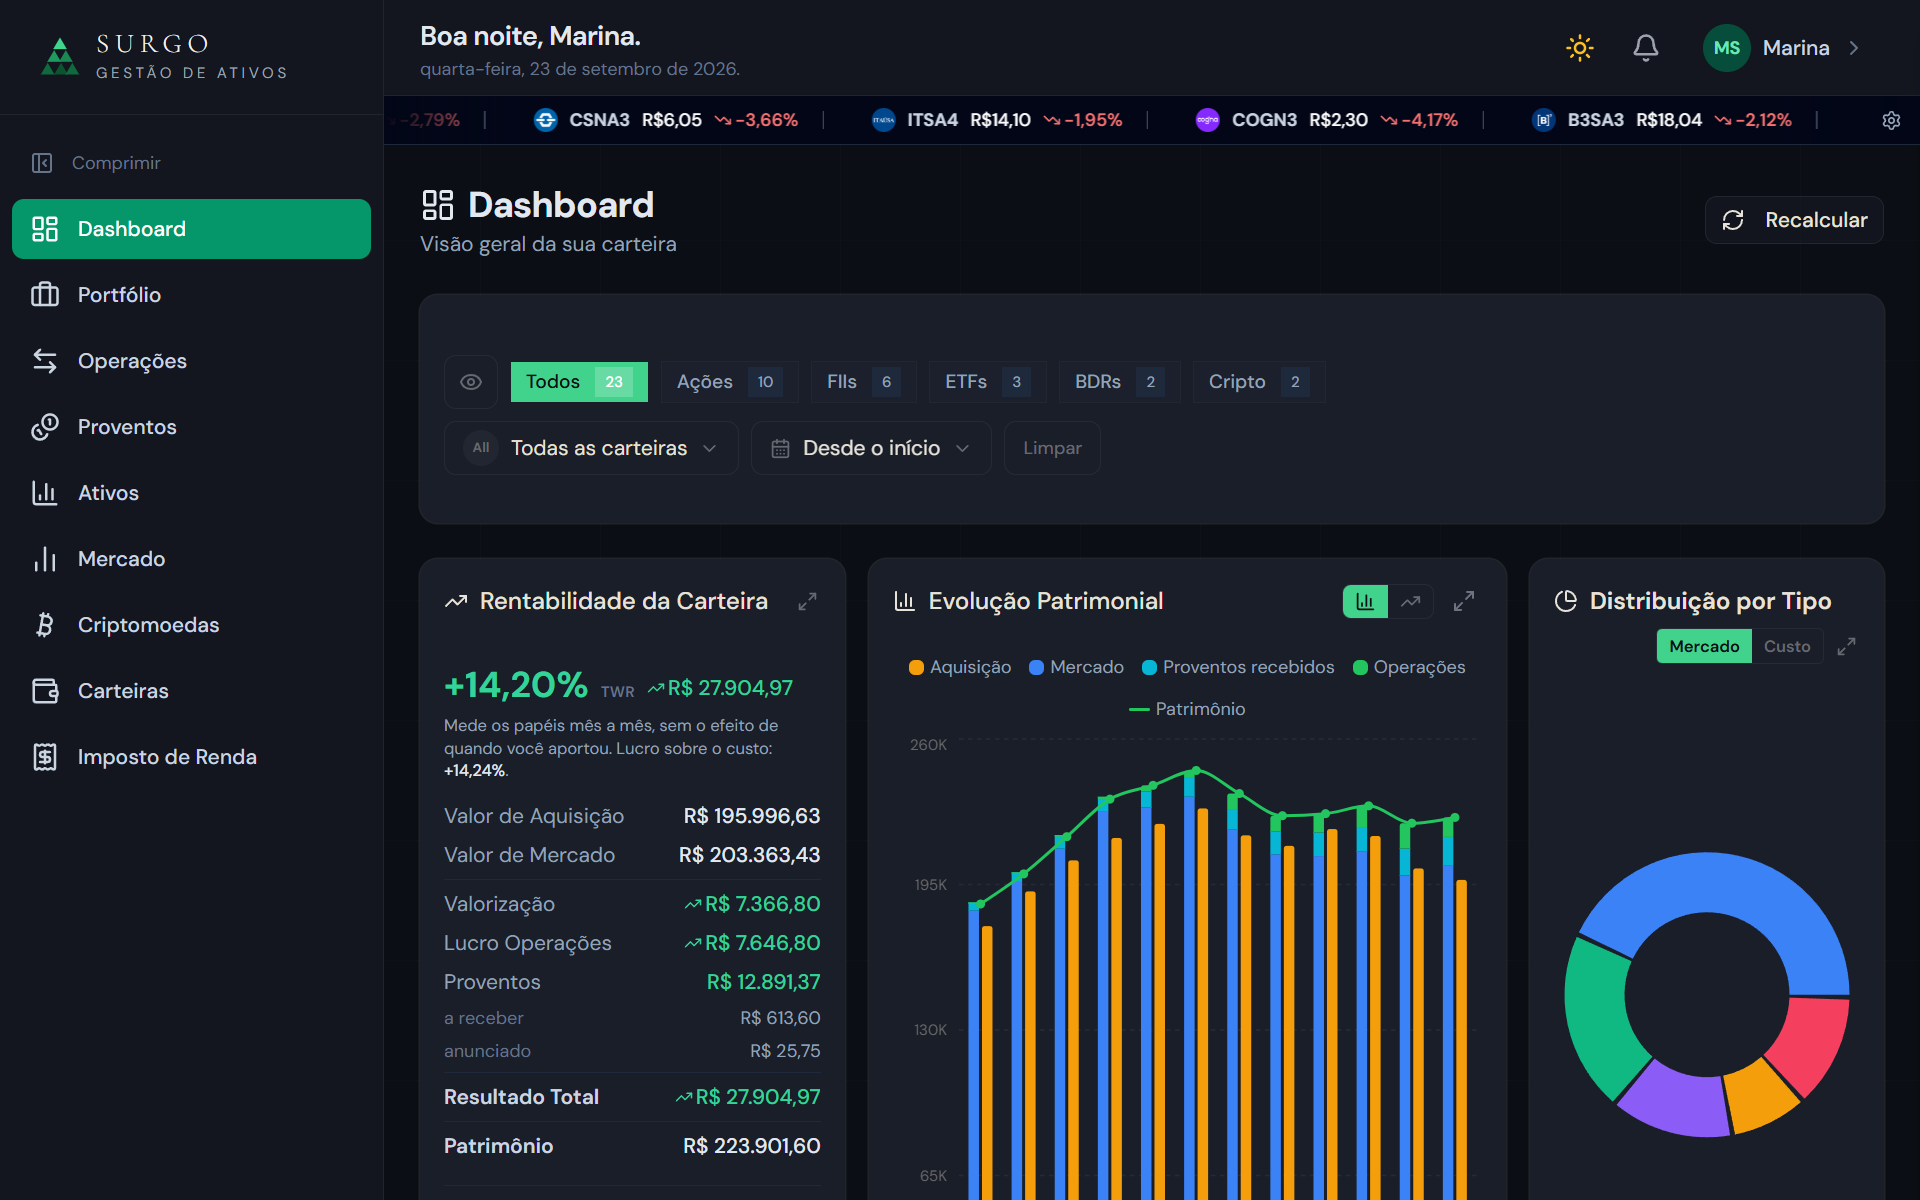Screen dimensions: 1920x1200
Task: Open Dashboard in sidebar
Action: [x=191, y=229]
